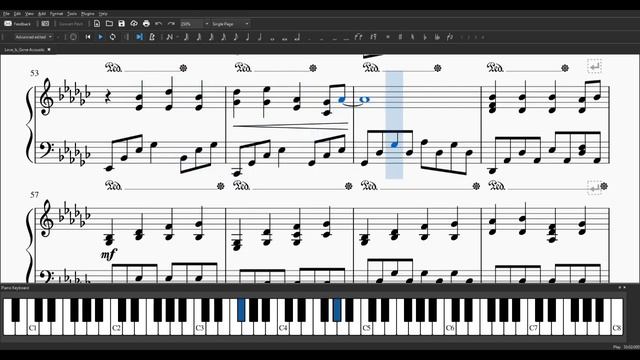Redo the last action
The width and height of the screenshot is (640, 360).
pyautogui.click(x=171, y=24)
